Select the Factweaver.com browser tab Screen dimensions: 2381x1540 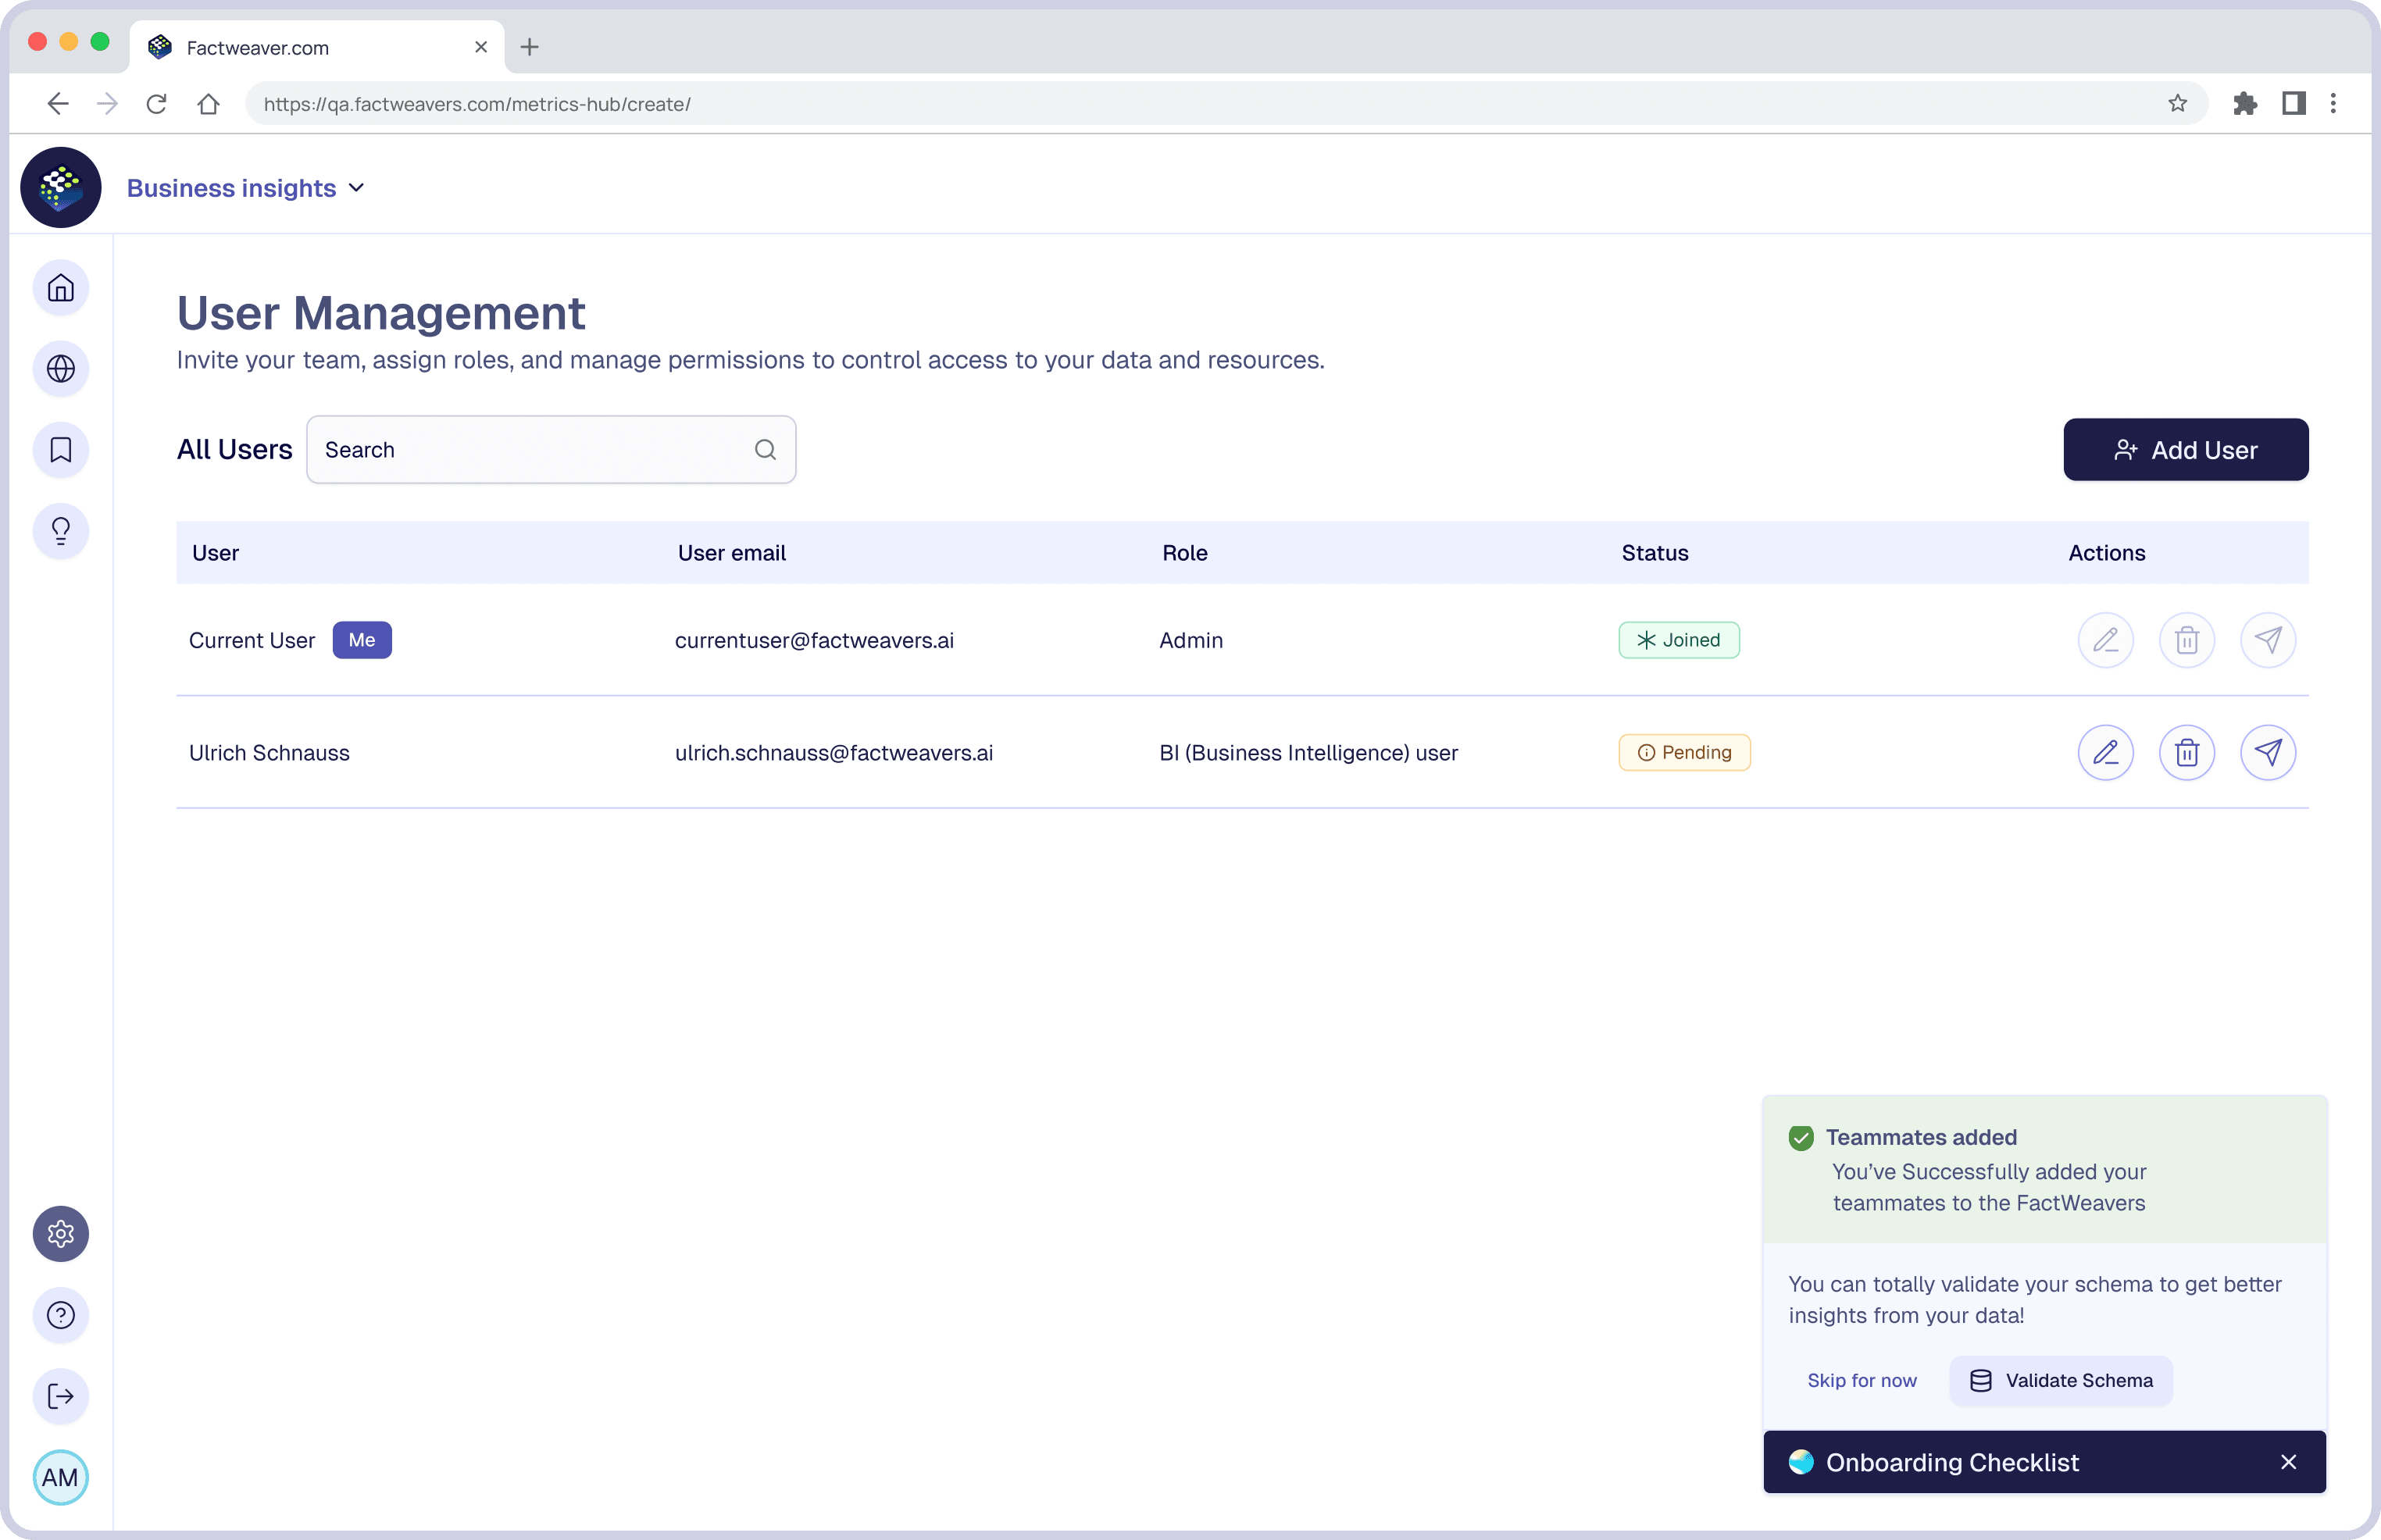click(x=317, y=47)
